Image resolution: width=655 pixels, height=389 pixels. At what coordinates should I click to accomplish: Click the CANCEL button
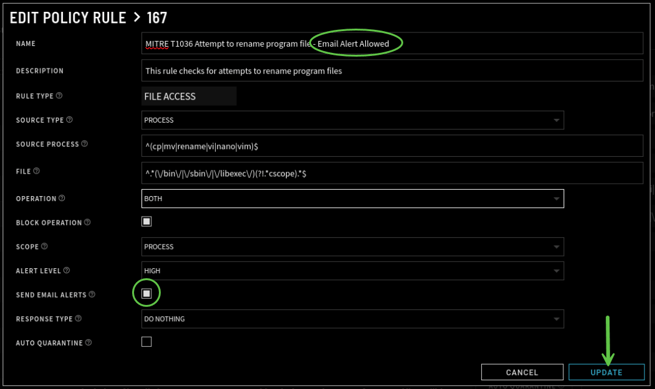(x=522, y=372)
